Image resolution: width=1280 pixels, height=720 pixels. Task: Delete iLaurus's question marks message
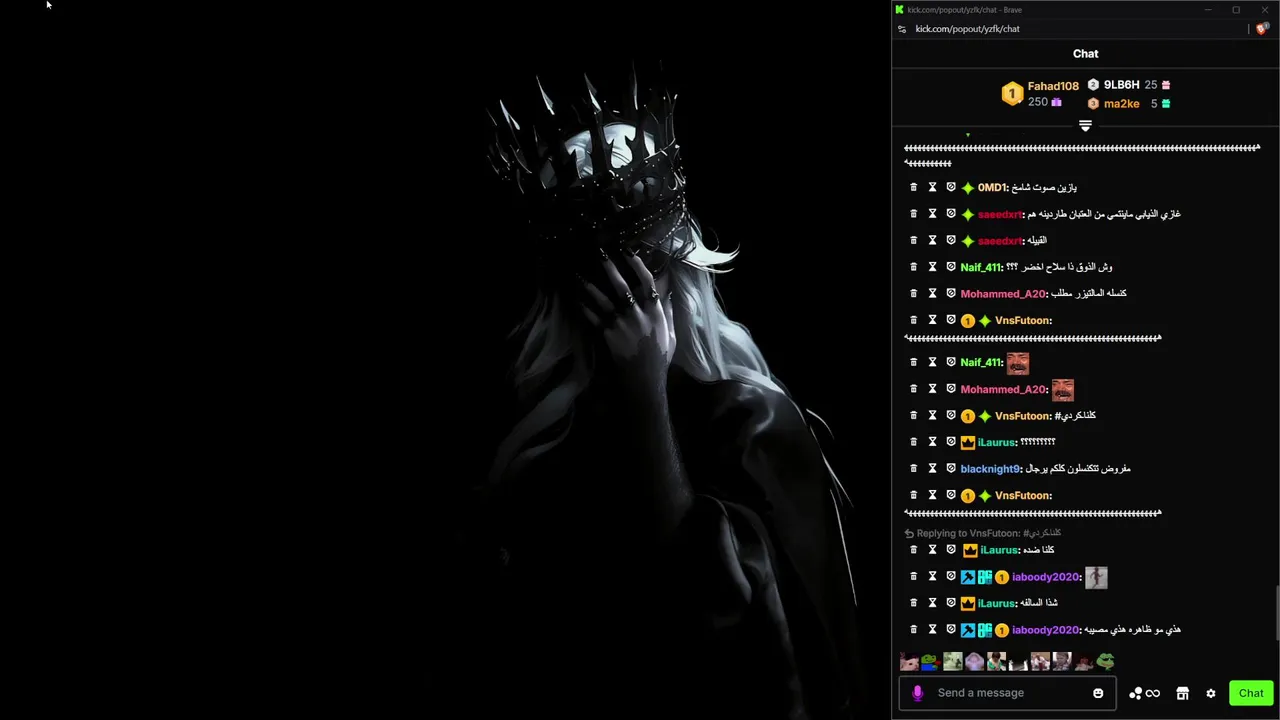[913, 442]
